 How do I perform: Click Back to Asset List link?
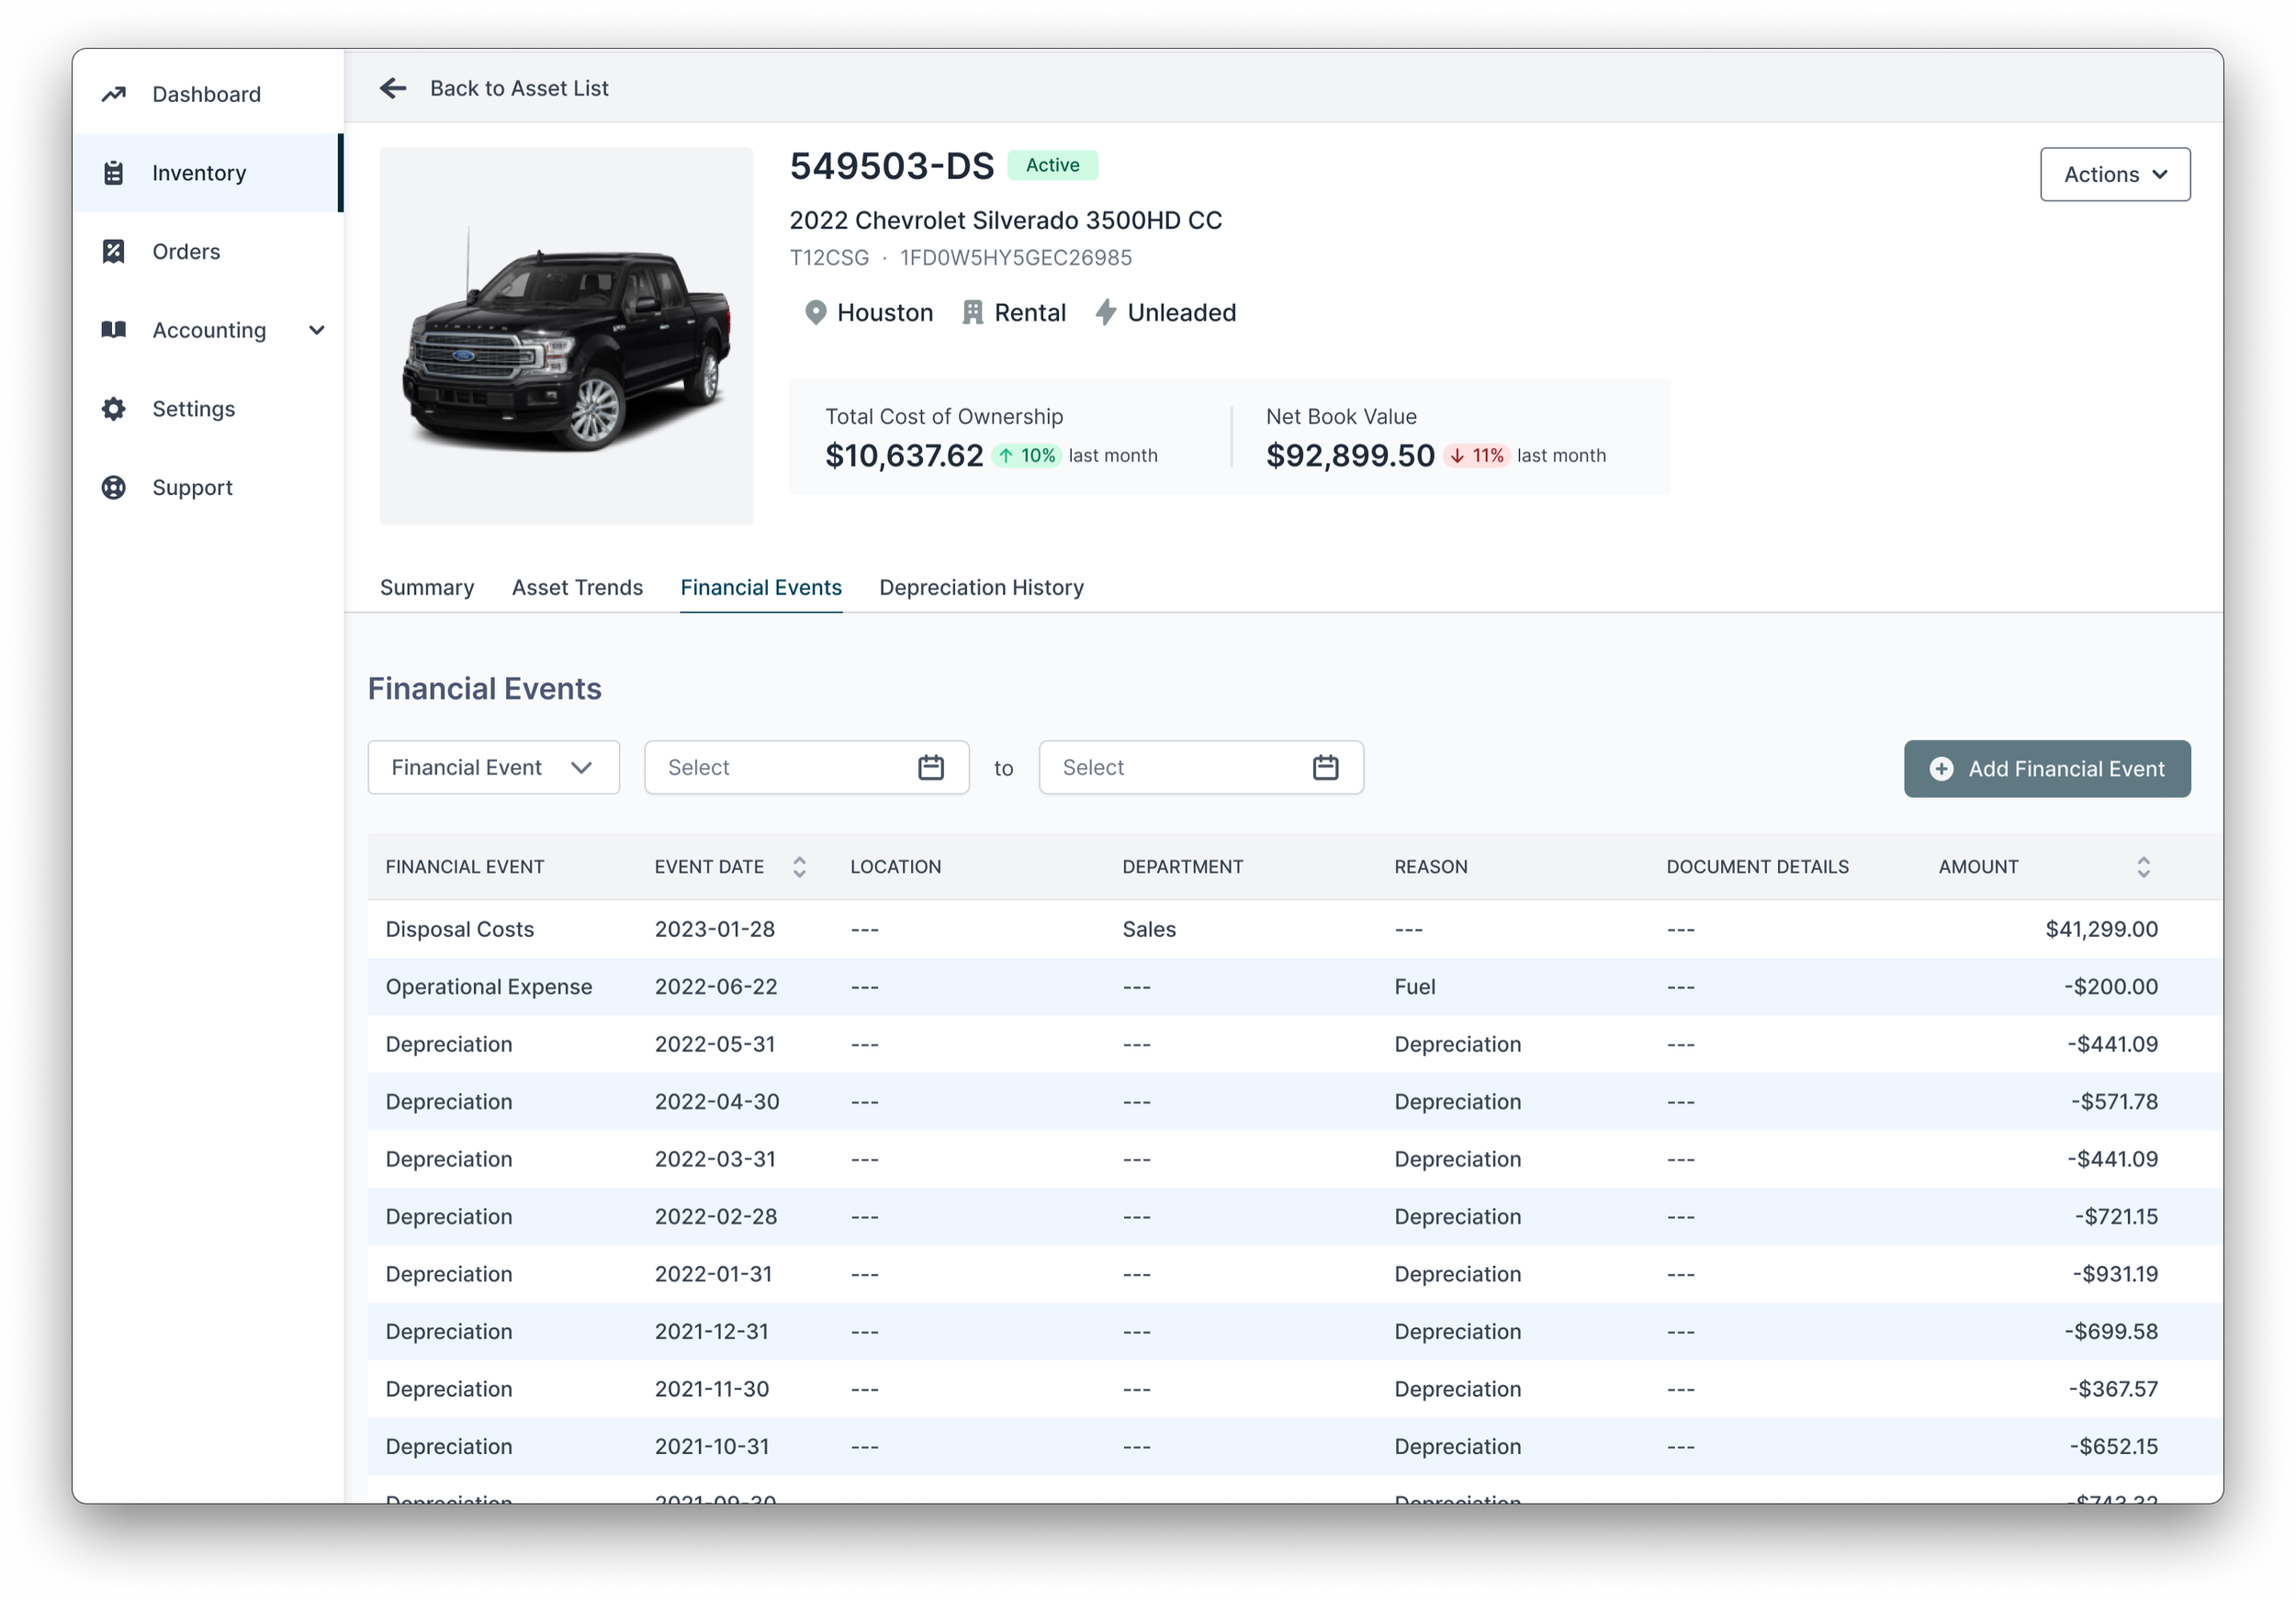pos(518,88)
